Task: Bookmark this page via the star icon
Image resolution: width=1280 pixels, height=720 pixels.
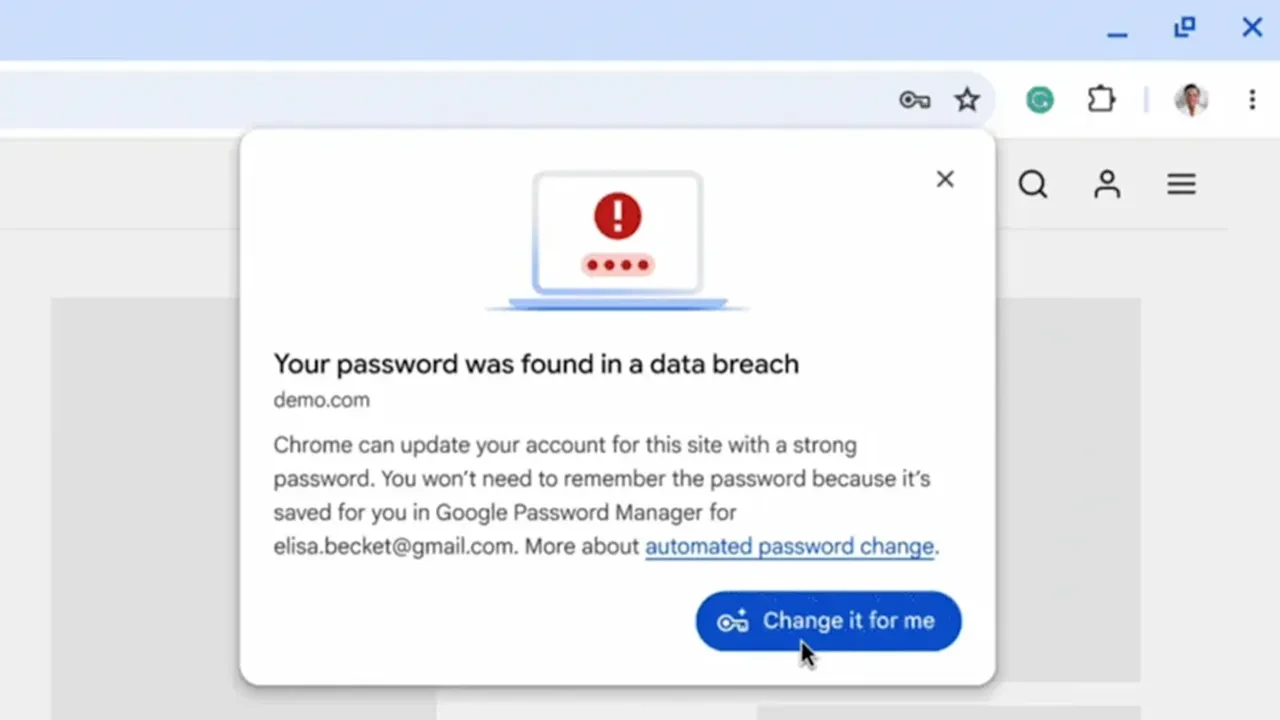Action: [967, 99]
